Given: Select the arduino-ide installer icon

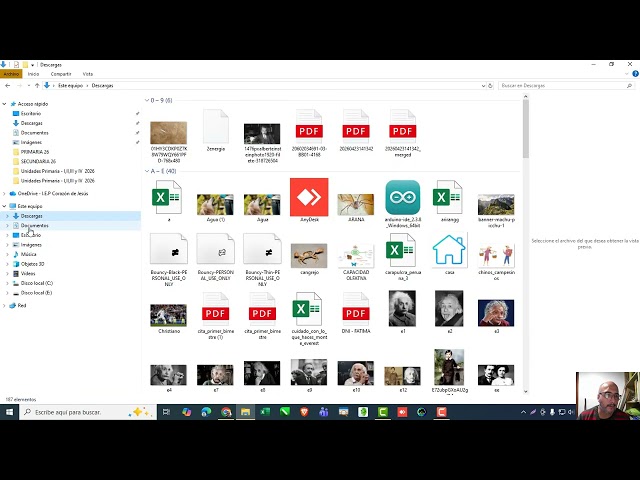Looking at the screenshot, I should pos(402,197).
